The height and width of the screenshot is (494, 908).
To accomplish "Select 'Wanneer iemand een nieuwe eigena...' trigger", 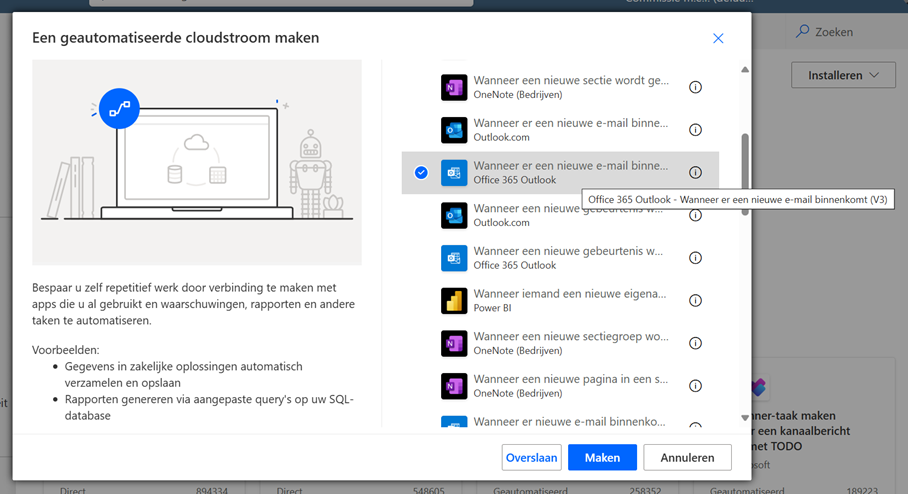I will 561,301.
